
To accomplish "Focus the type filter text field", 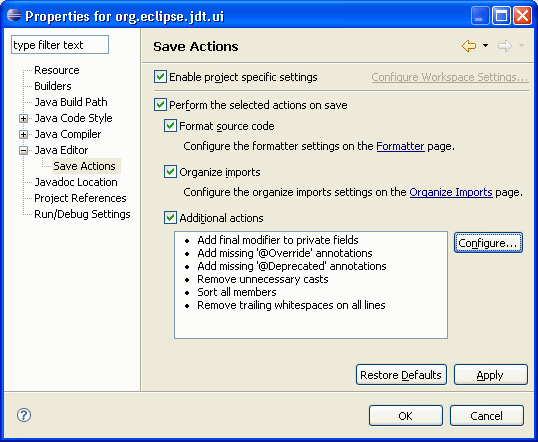I will click(x=60, y=45).
